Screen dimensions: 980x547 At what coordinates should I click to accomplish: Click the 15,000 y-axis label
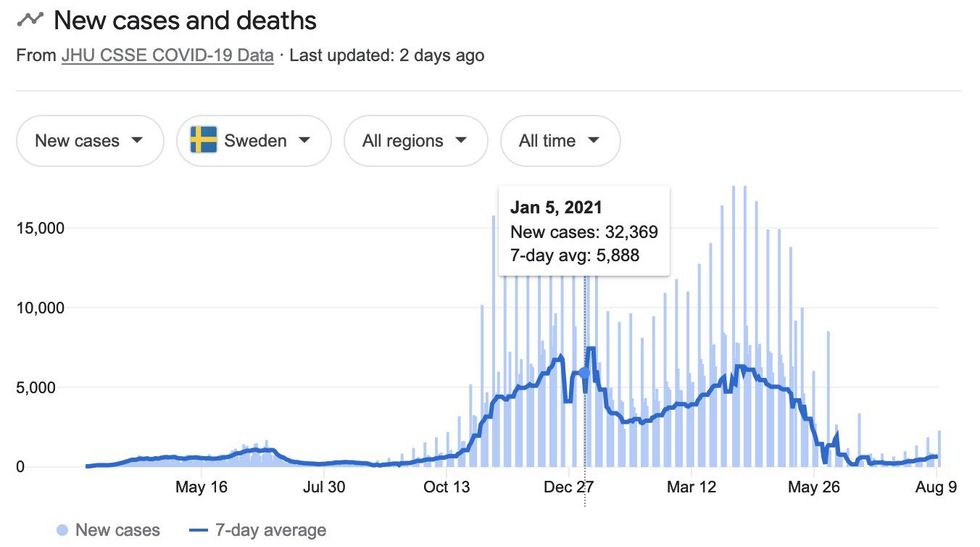[40, 227]
